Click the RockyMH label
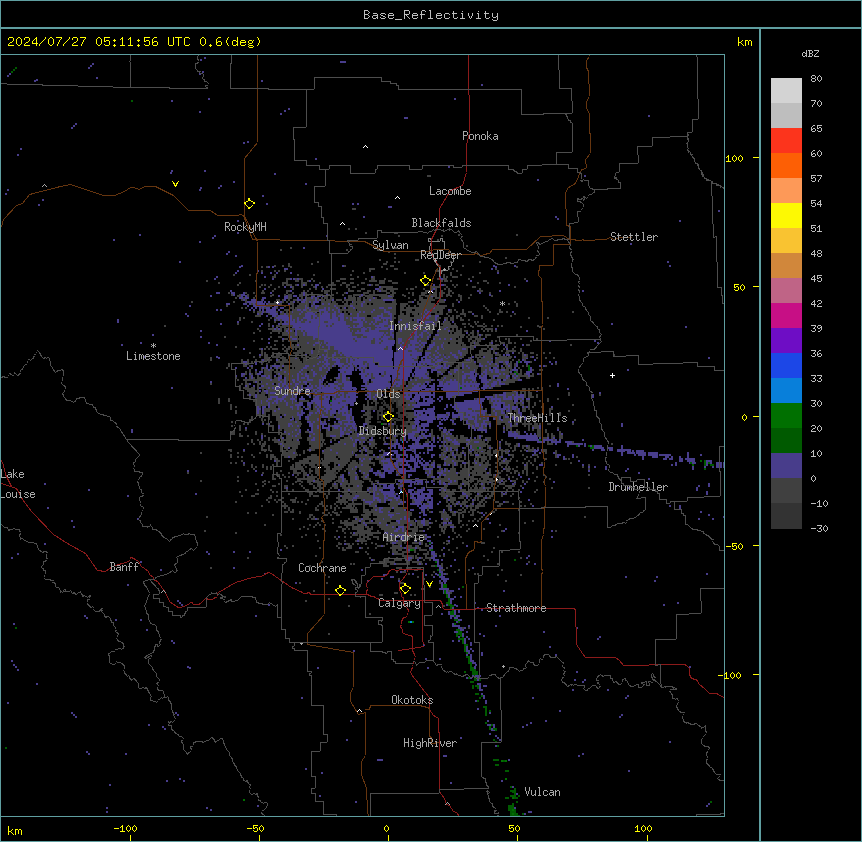The height and width of the screenshot is (842, 862). pyautogui.click(x=245, y=227)
